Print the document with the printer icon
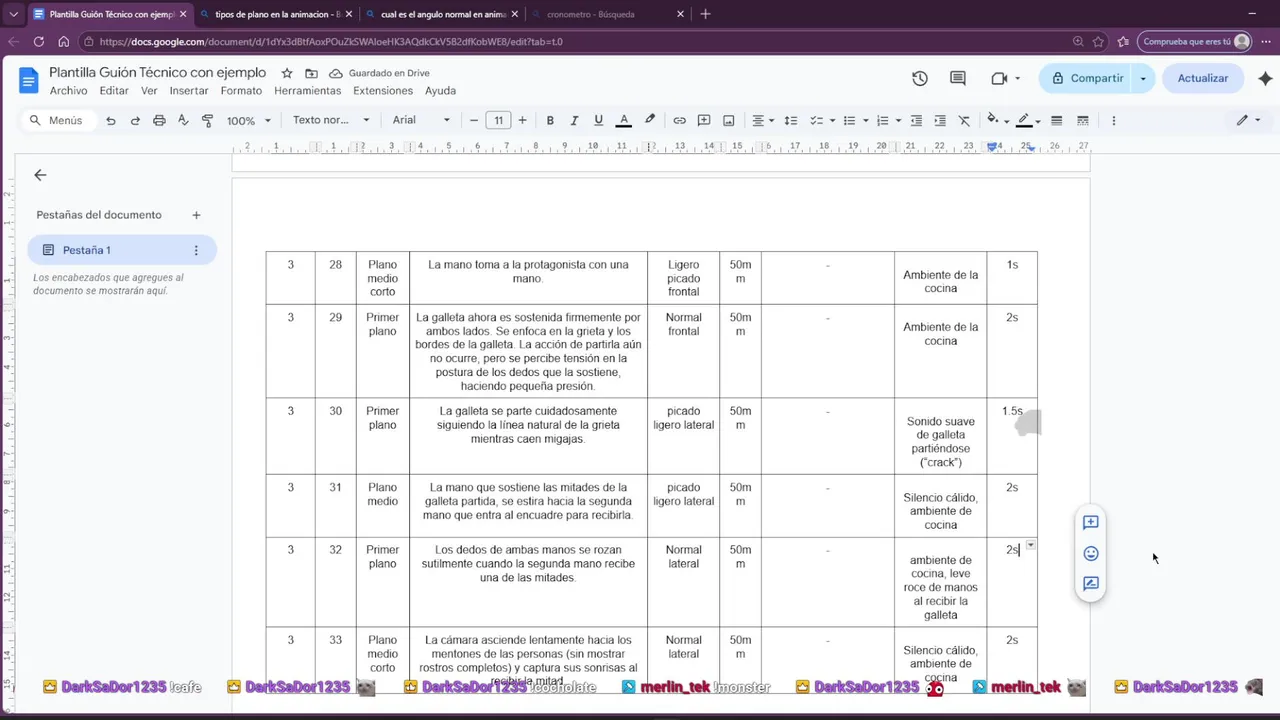The height and width of the screenshot is (720, 1280). tap(159, 120)
